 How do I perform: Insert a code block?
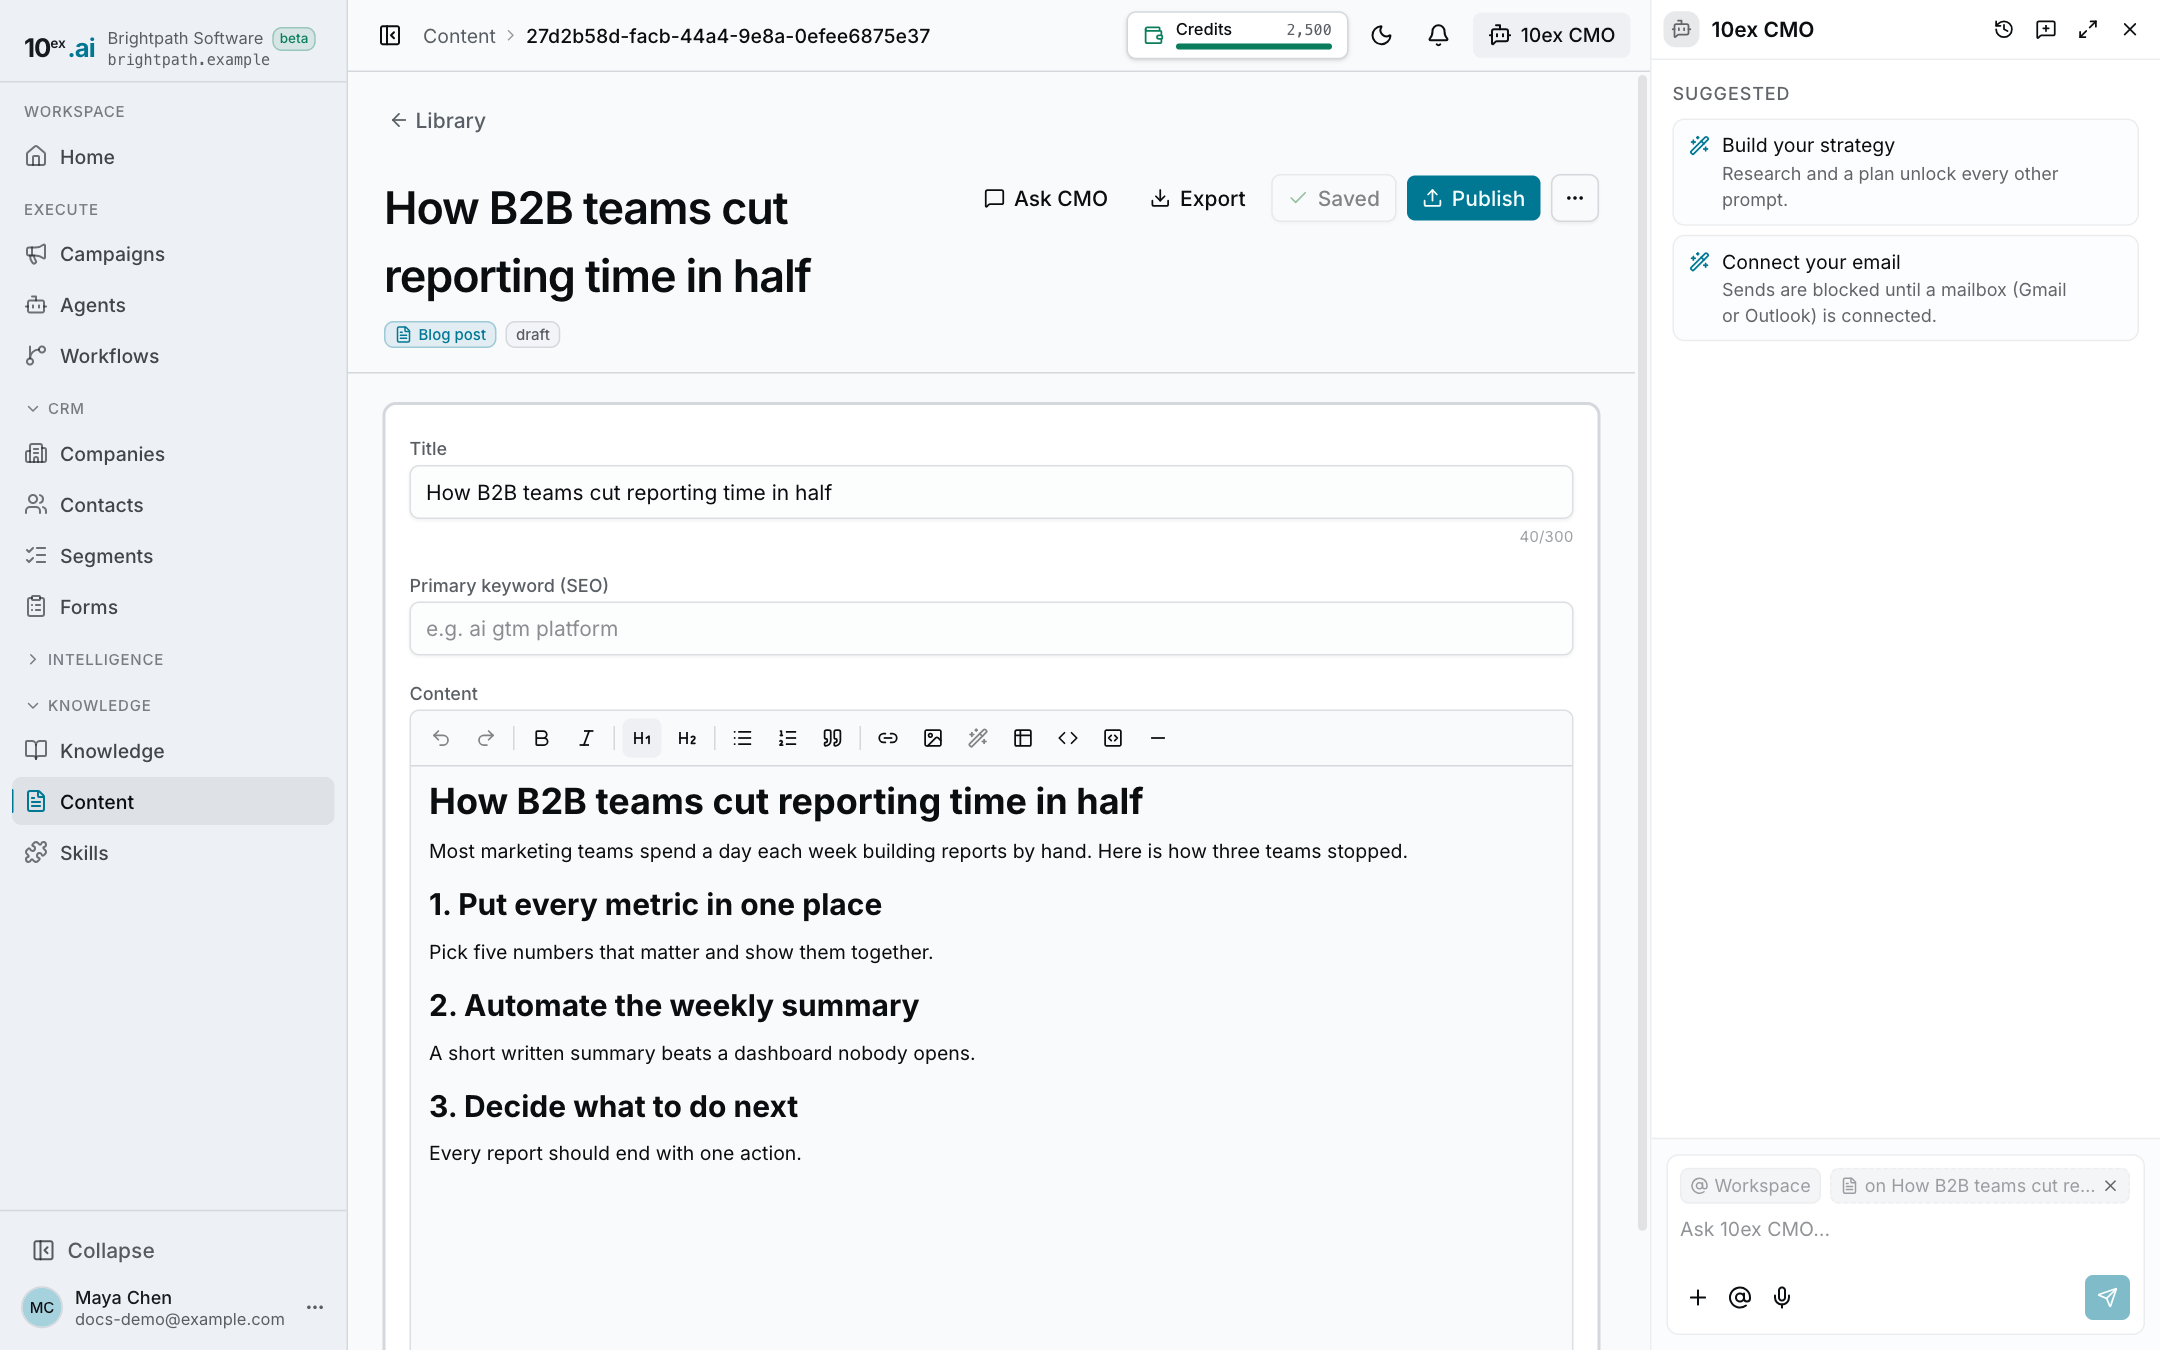point(1113,738)
